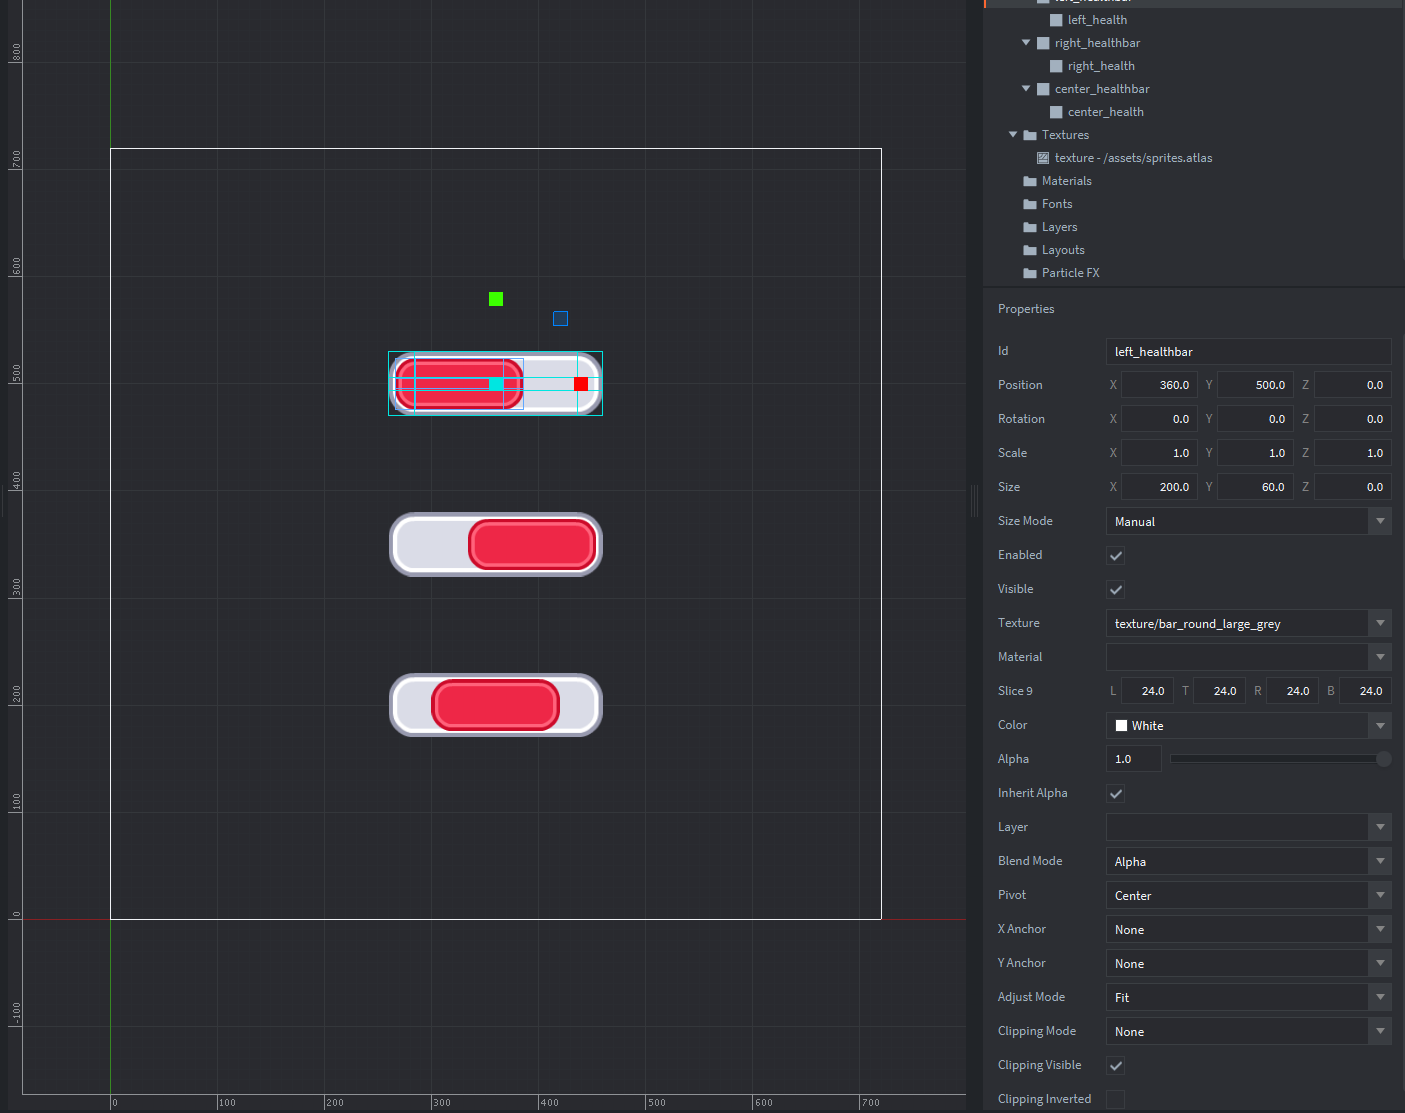Enable the Clipping Inverted checkbox
The height and width of the screenshot is (1113, 1405).
(1116, 1100)
